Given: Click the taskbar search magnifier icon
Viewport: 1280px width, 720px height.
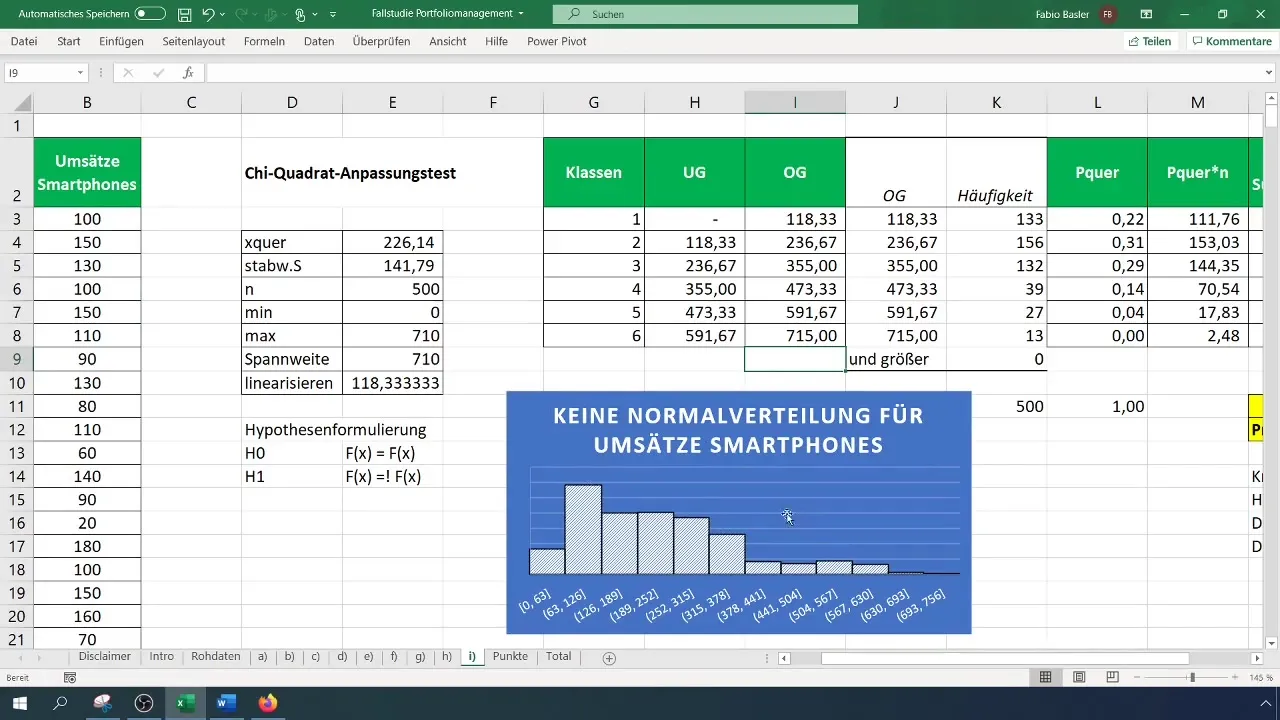Looking at the screenshot, I should tap(60, 704).
